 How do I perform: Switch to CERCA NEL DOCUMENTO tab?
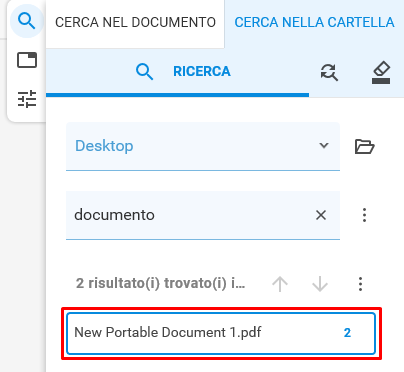pyautogui.click(x=135, y=23)
